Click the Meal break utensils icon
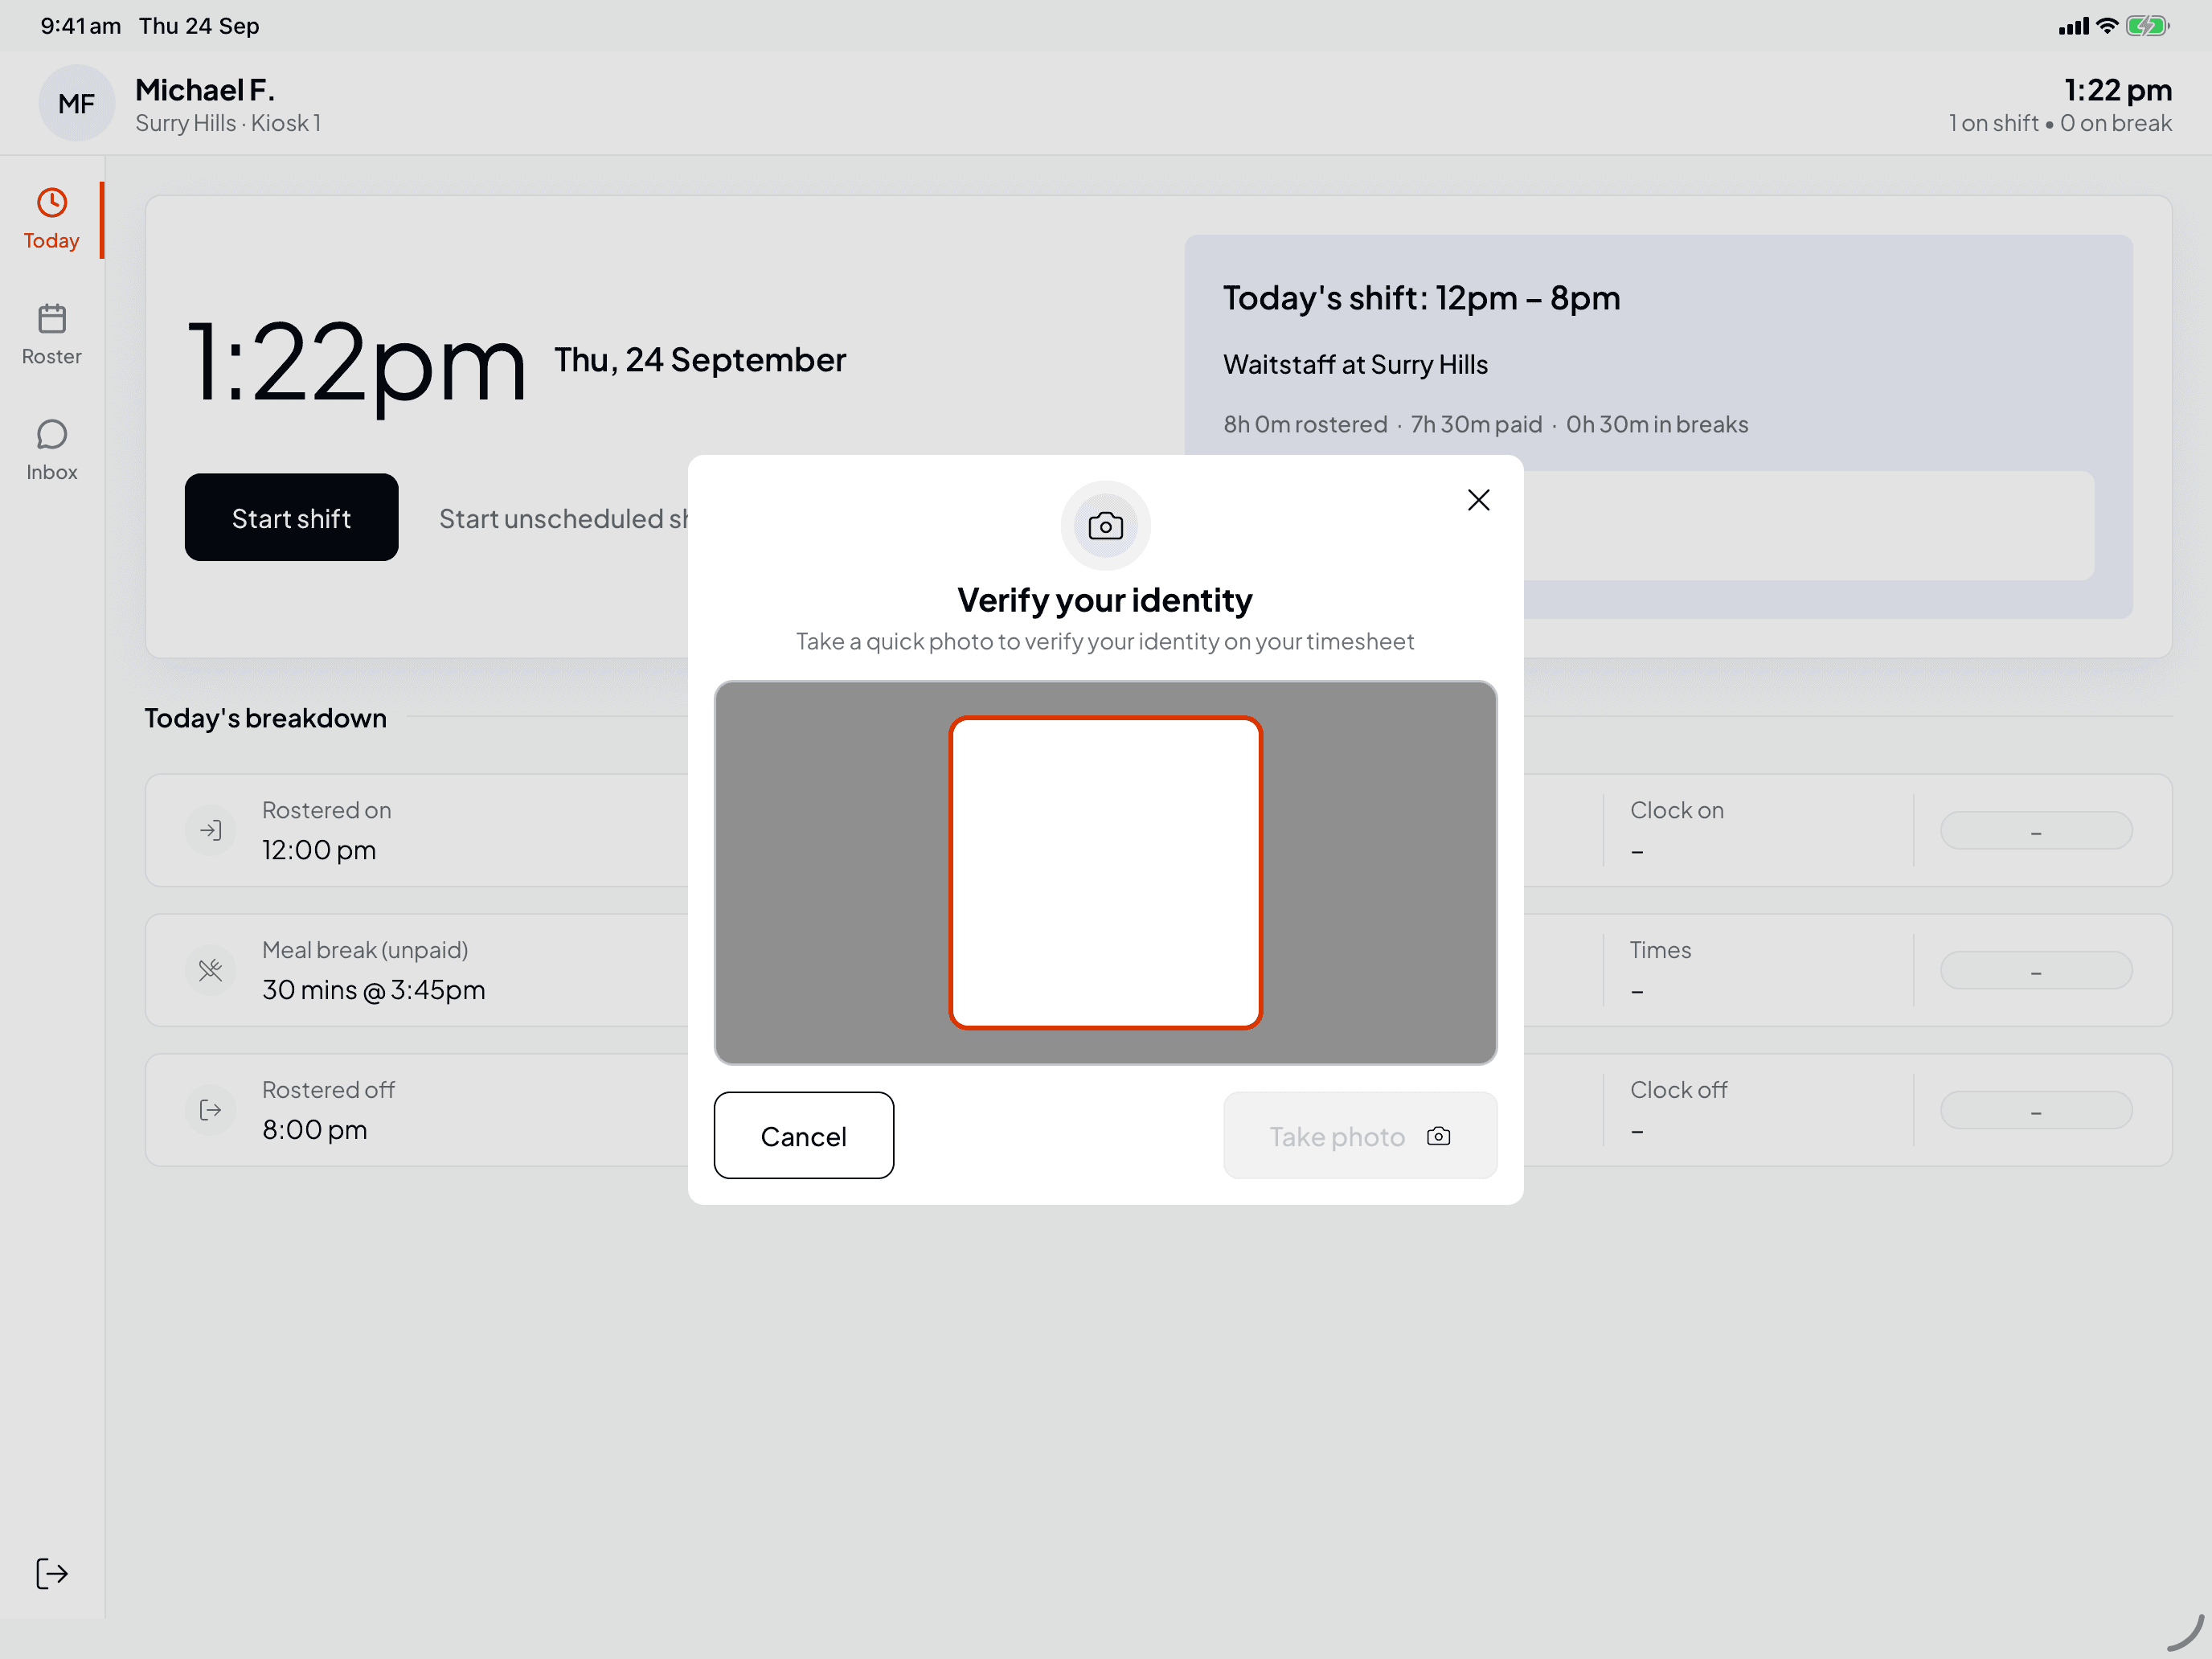Screen dimensions: 2212x1659 coord(210,970)
